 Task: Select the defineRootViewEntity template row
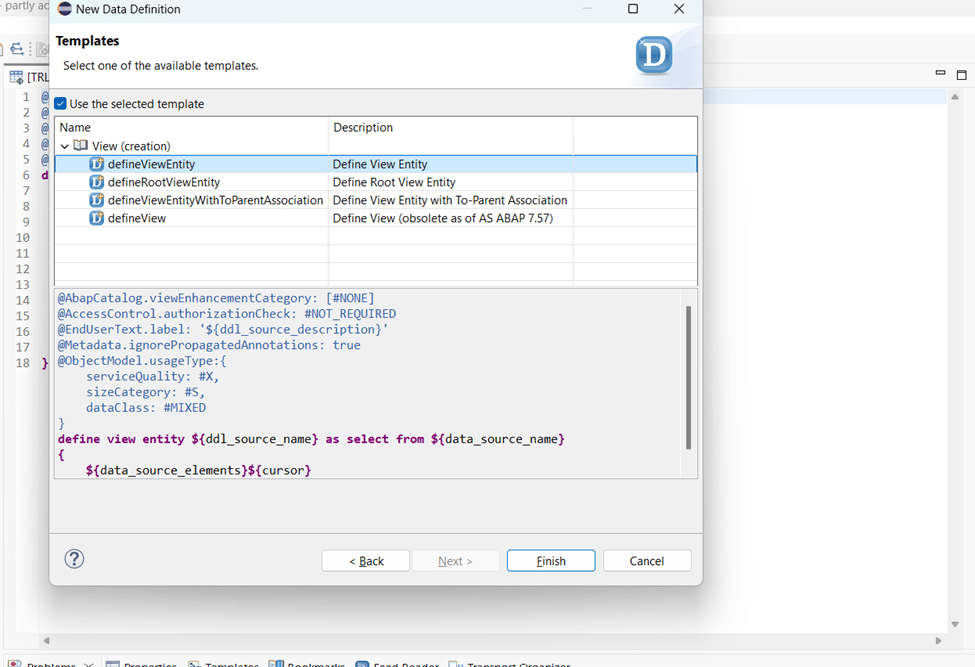pyautogui.click(x=164, y=182)
